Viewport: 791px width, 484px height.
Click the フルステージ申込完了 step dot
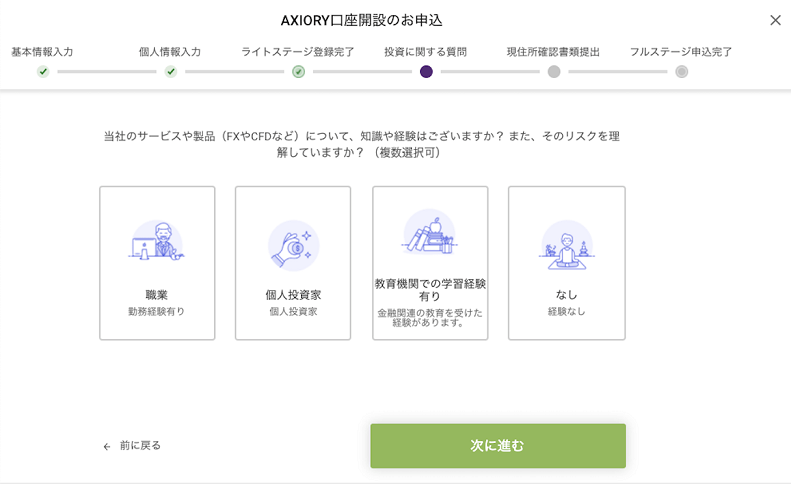pos(682,72)
